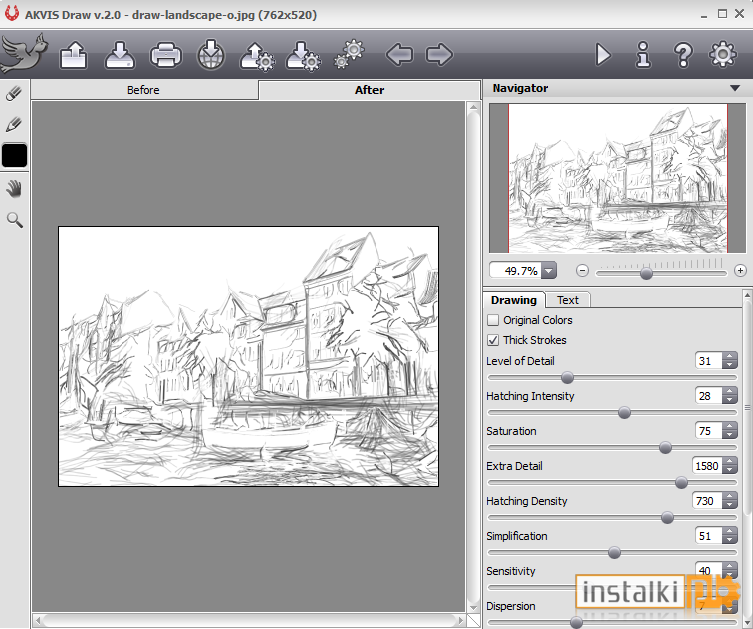This screenshot has width=753, height=629.
Task: Select the Eraser tool
Action: coord(14,94)
